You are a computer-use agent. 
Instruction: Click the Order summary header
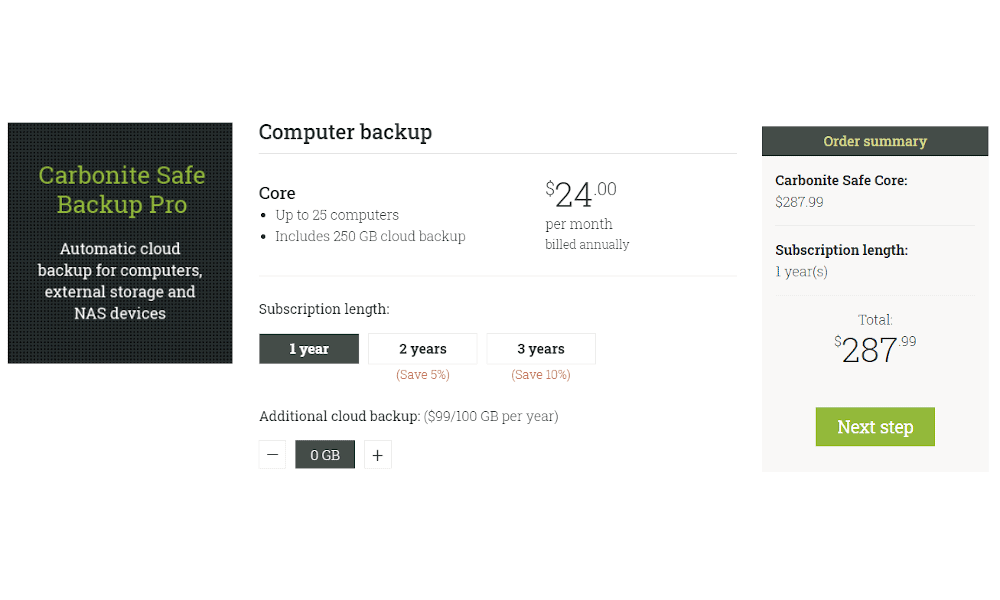pos(875,141)
